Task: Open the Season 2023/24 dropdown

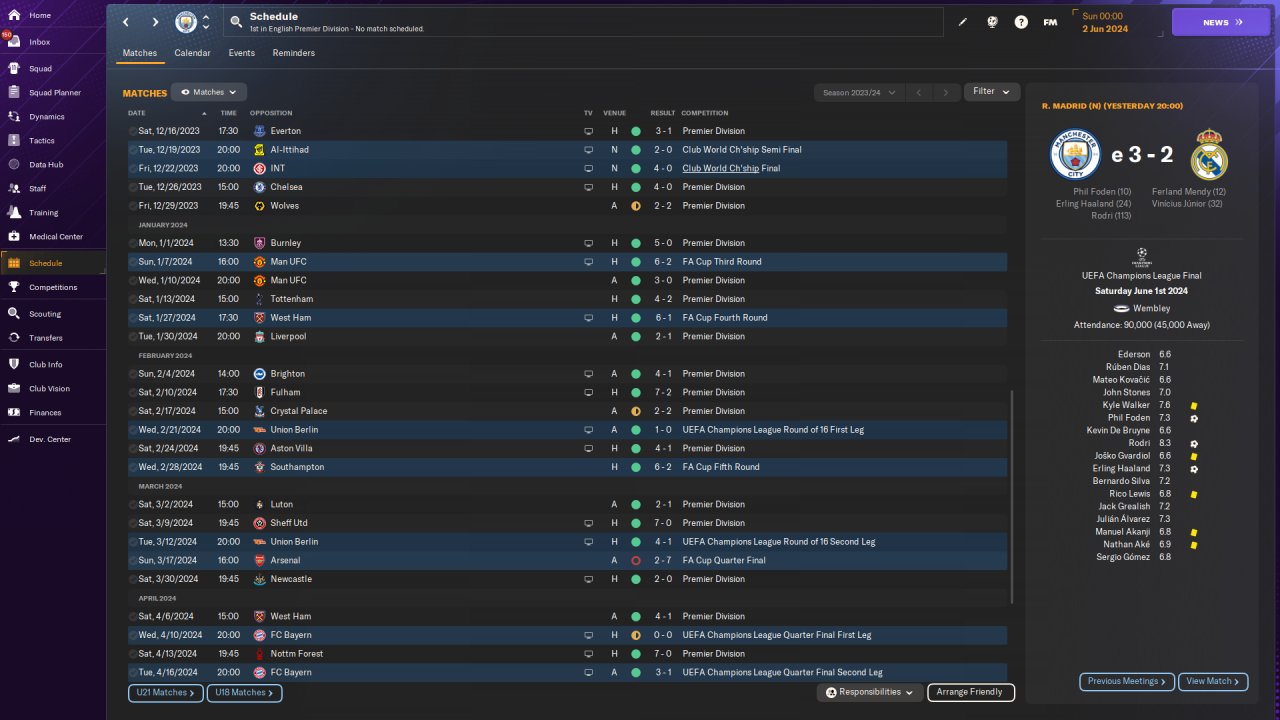Action: [x=859, y=92]
